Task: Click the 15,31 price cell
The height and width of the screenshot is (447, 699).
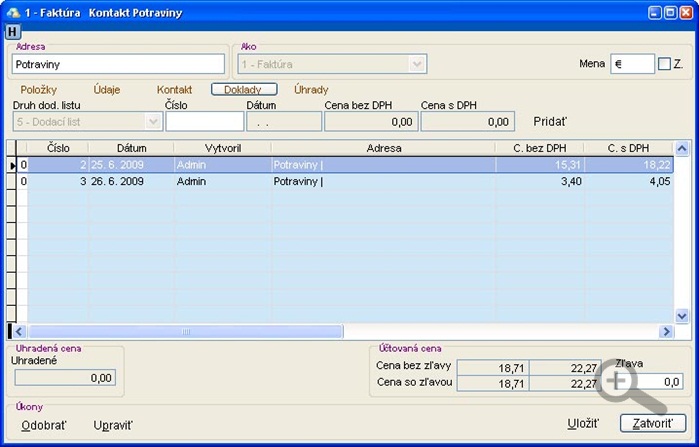Action: coord(540,165)
